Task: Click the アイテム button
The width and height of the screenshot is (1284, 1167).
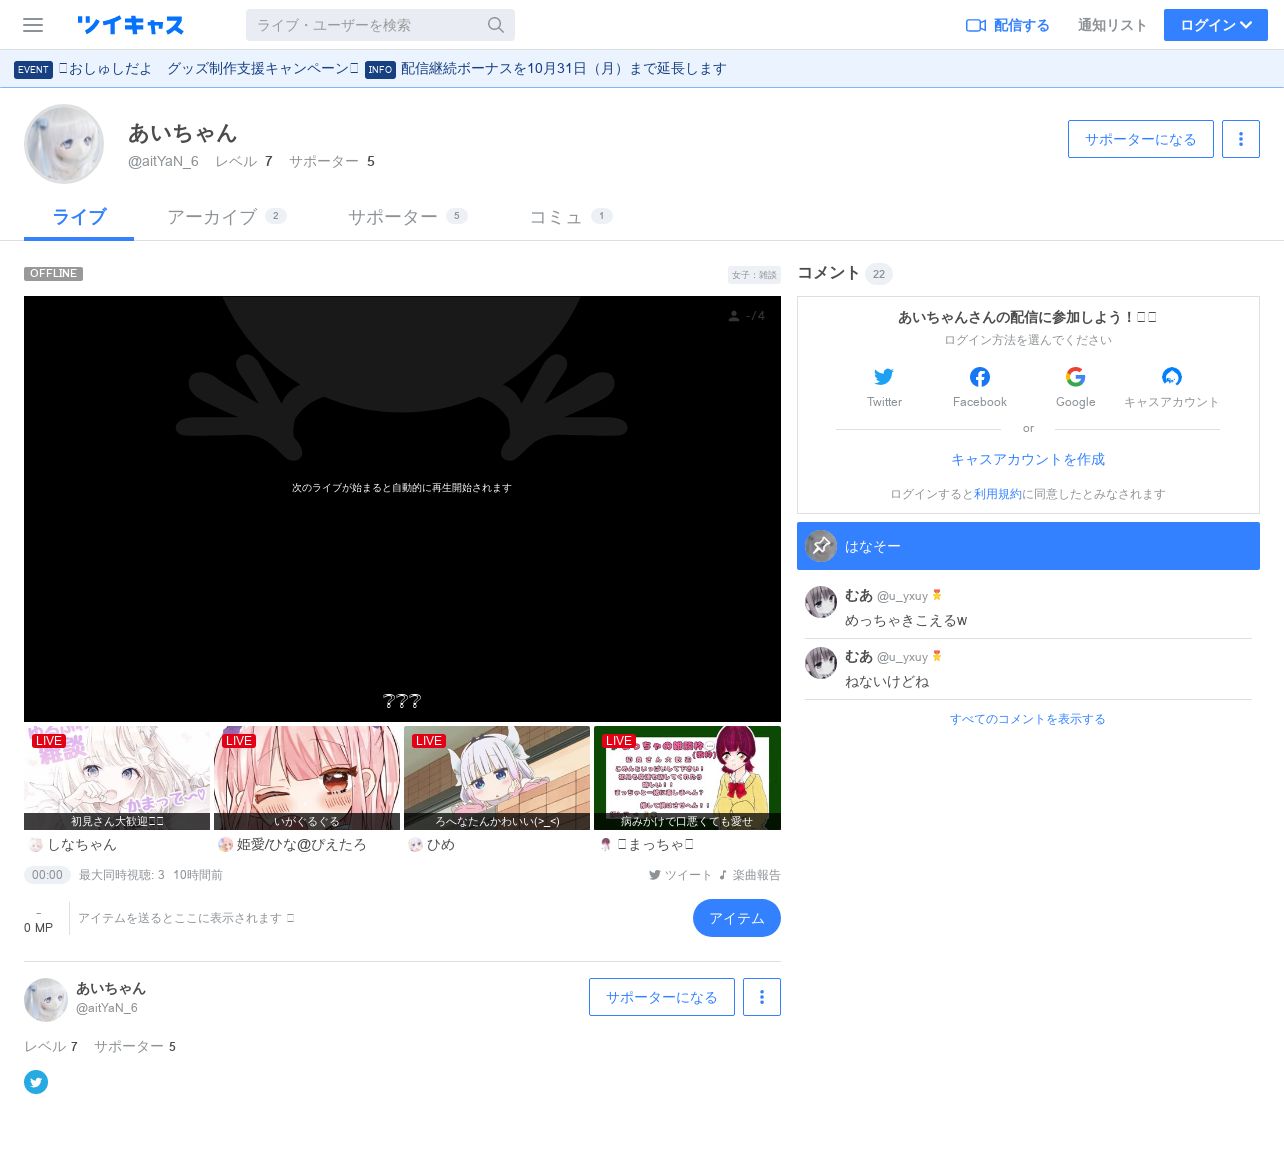Action: coord(737,918)
